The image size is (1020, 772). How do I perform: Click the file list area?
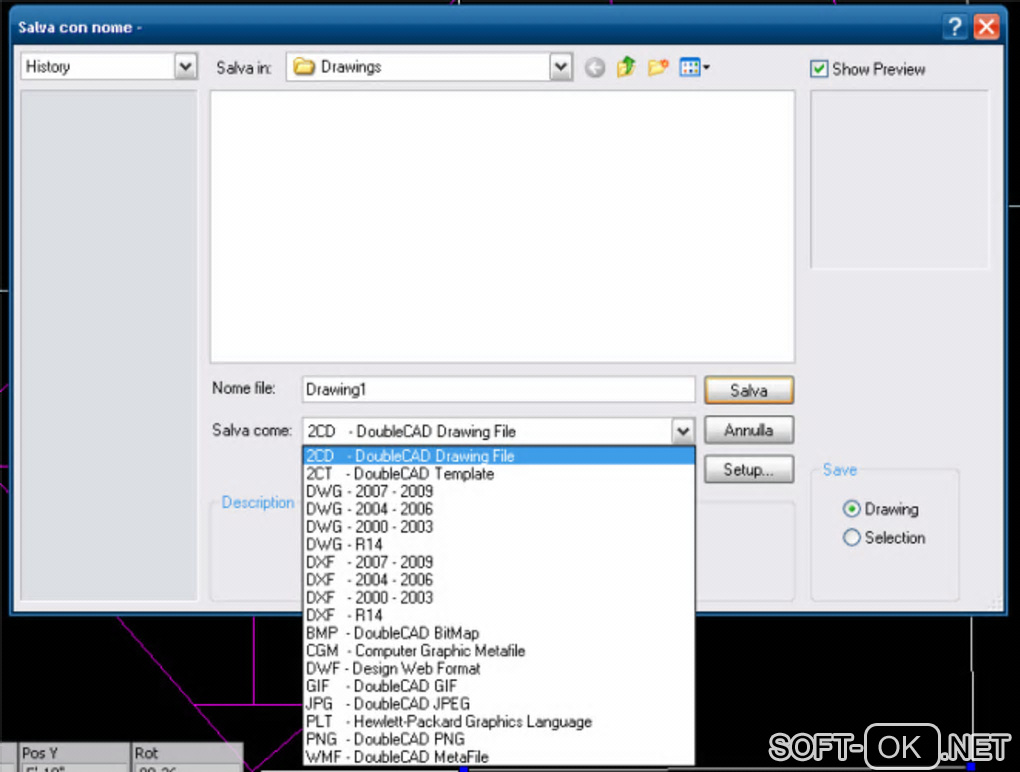(502, 226)
